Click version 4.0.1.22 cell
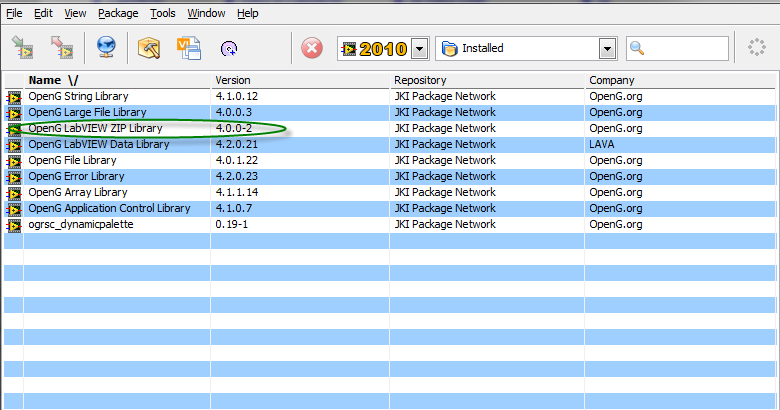 (237, 160)
